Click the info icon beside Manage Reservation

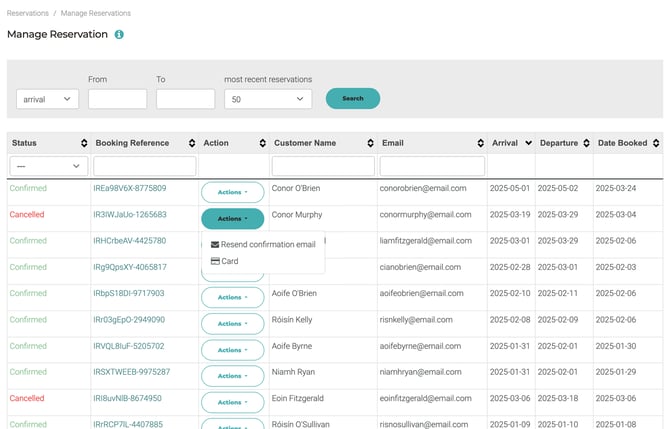tap(119, 35)
